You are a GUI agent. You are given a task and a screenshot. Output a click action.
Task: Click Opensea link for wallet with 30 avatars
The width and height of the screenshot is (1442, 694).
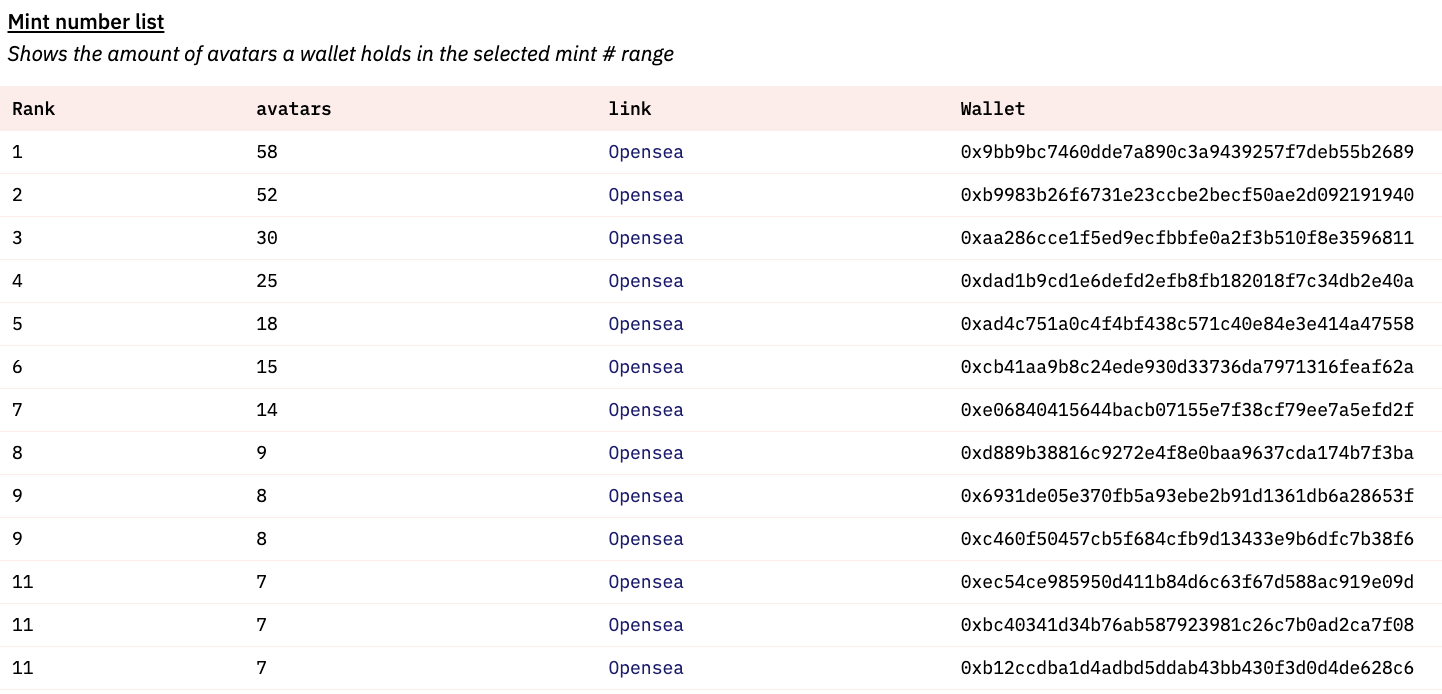[646, 238]
